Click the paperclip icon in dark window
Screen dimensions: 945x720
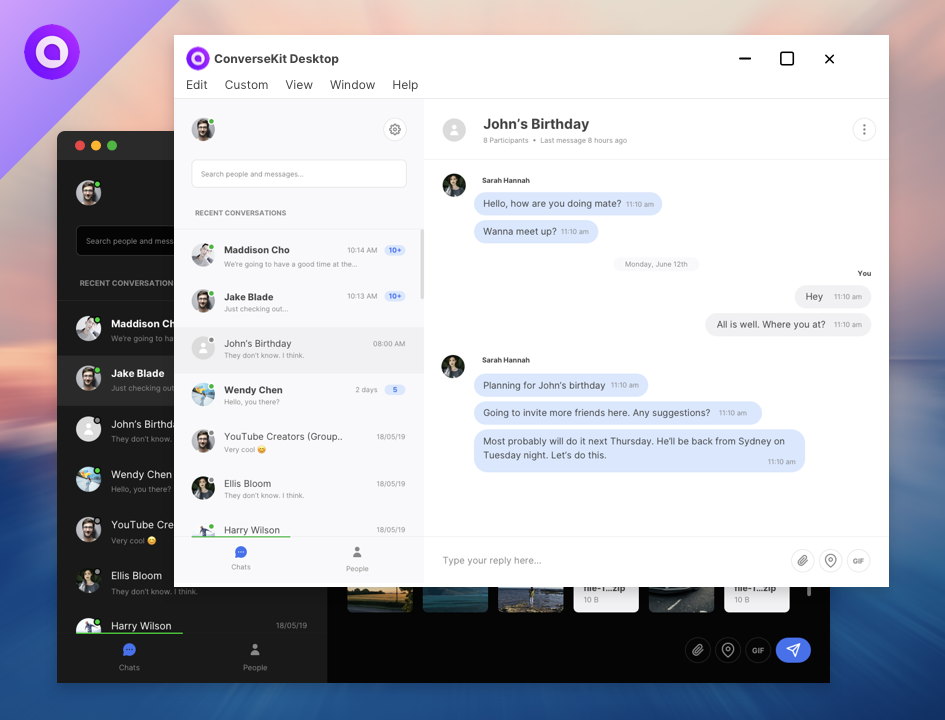(x=698, y=650)
